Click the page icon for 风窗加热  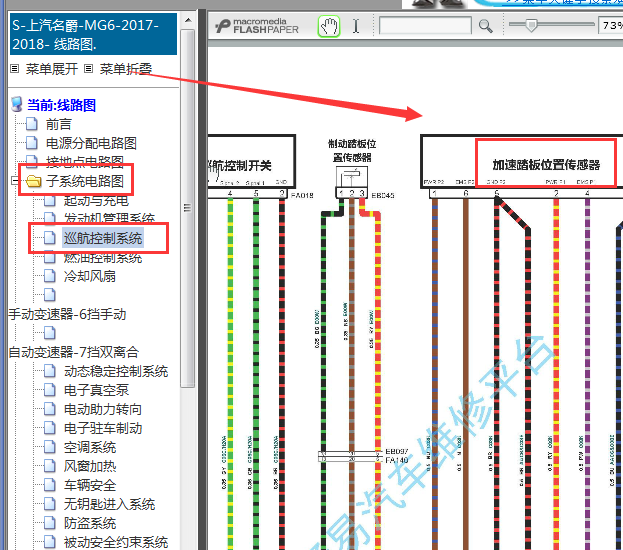click(50, 466)
